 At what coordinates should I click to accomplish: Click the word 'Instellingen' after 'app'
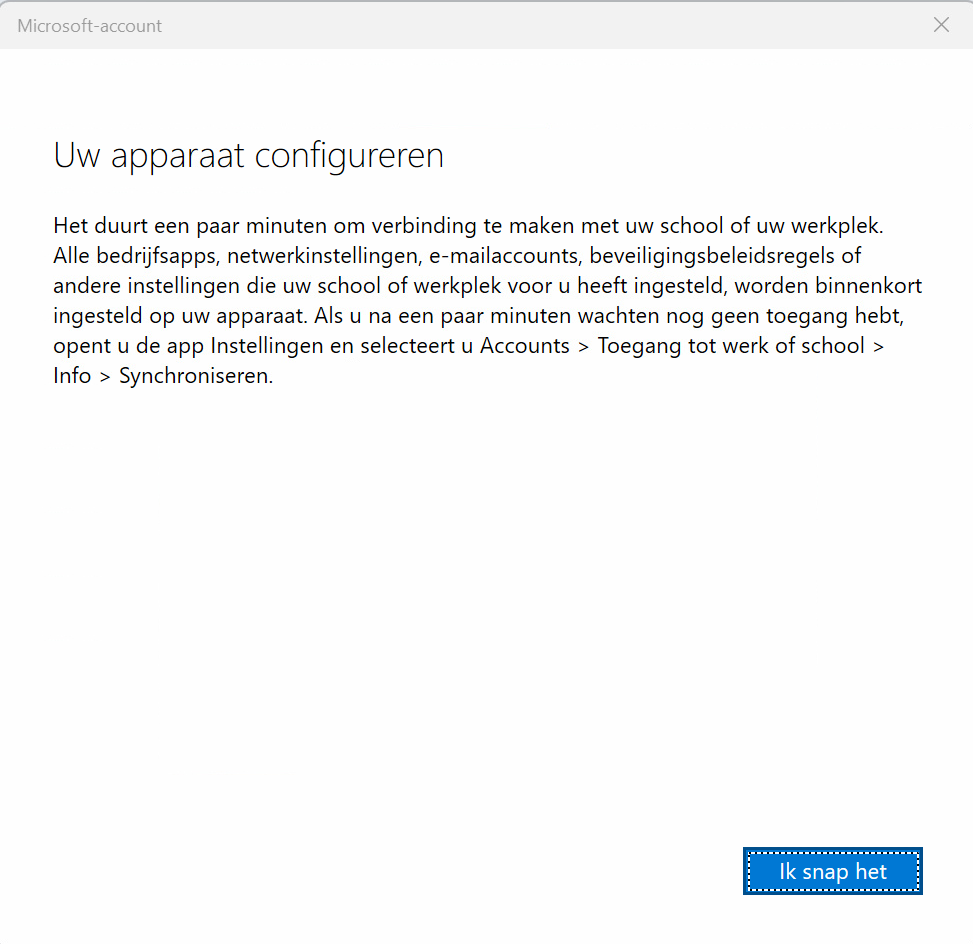[267, 346]
